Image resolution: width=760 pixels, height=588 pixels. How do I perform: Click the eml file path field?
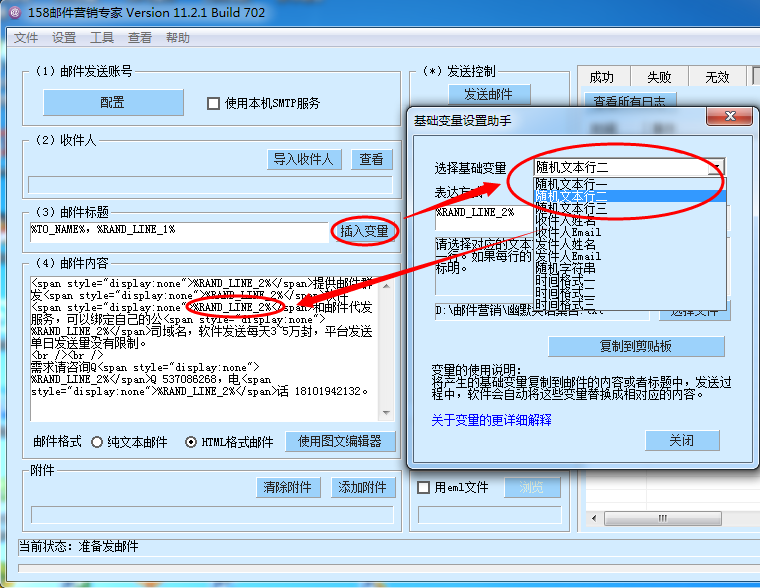pos(490,515)
